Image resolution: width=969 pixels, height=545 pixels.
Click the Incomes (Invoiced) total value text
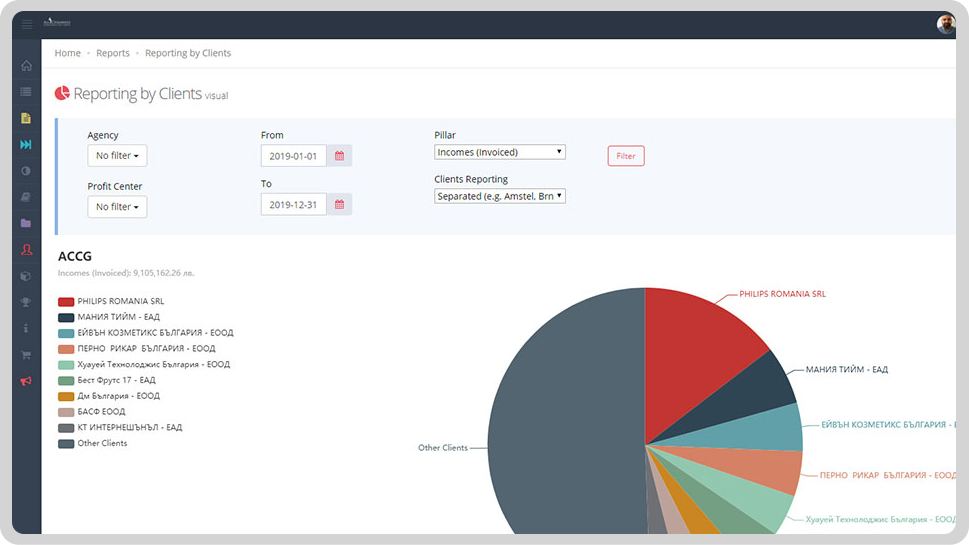pos(126,273)
